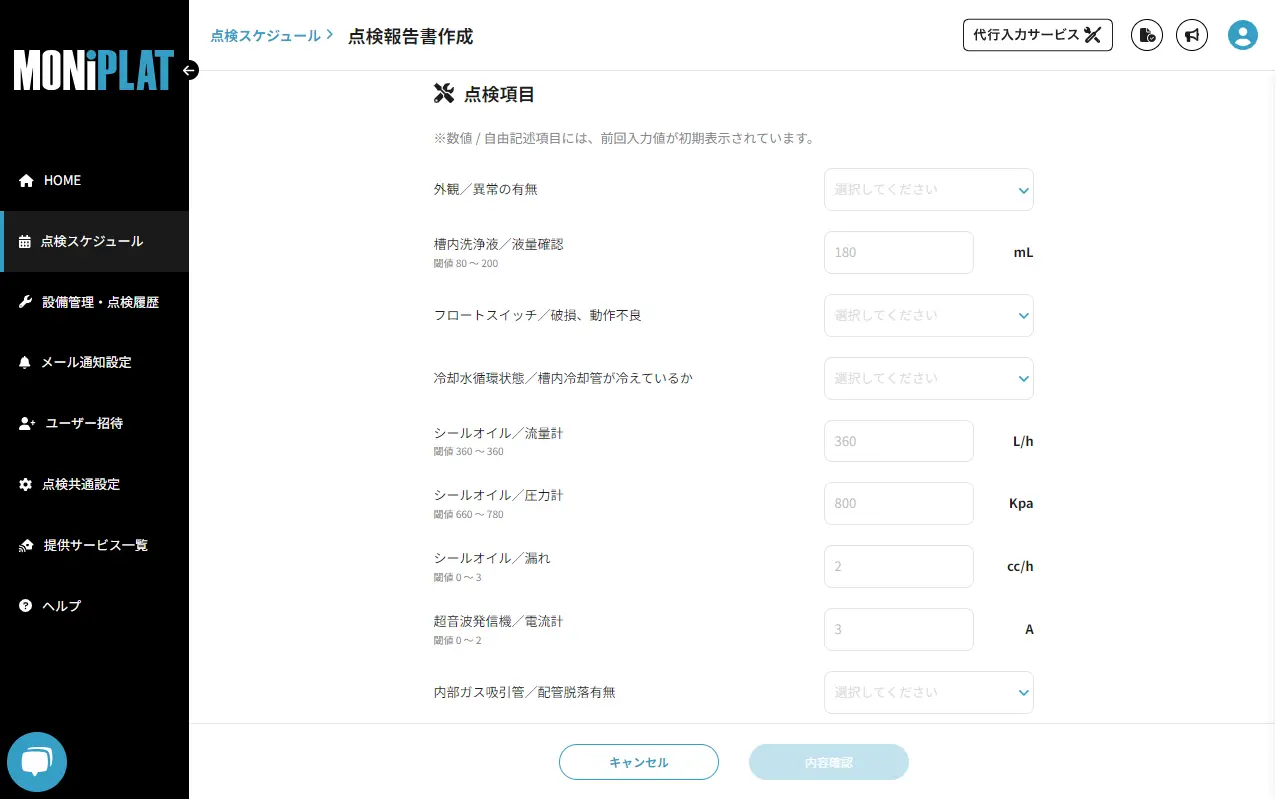Expand the フロートスイッチ condition dropdown
This screenshot has width=1280, height=800.
pyautogui.click(x=928, y=315)
